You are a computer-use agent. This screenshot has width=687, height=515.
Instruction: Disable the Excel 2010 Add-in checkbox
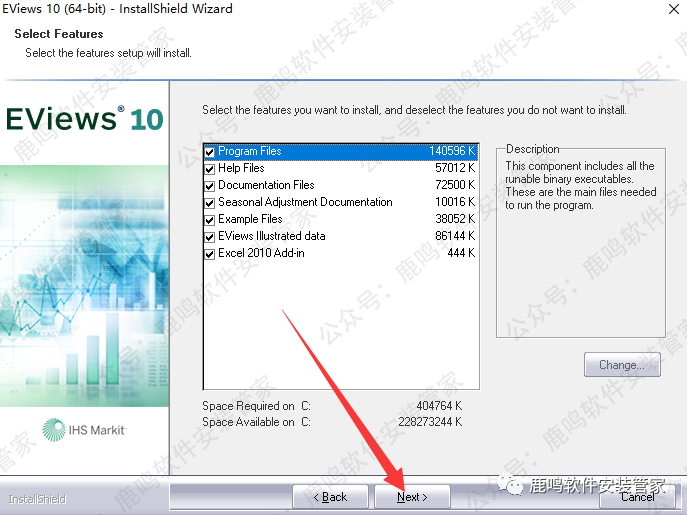(x=209, y=254)
